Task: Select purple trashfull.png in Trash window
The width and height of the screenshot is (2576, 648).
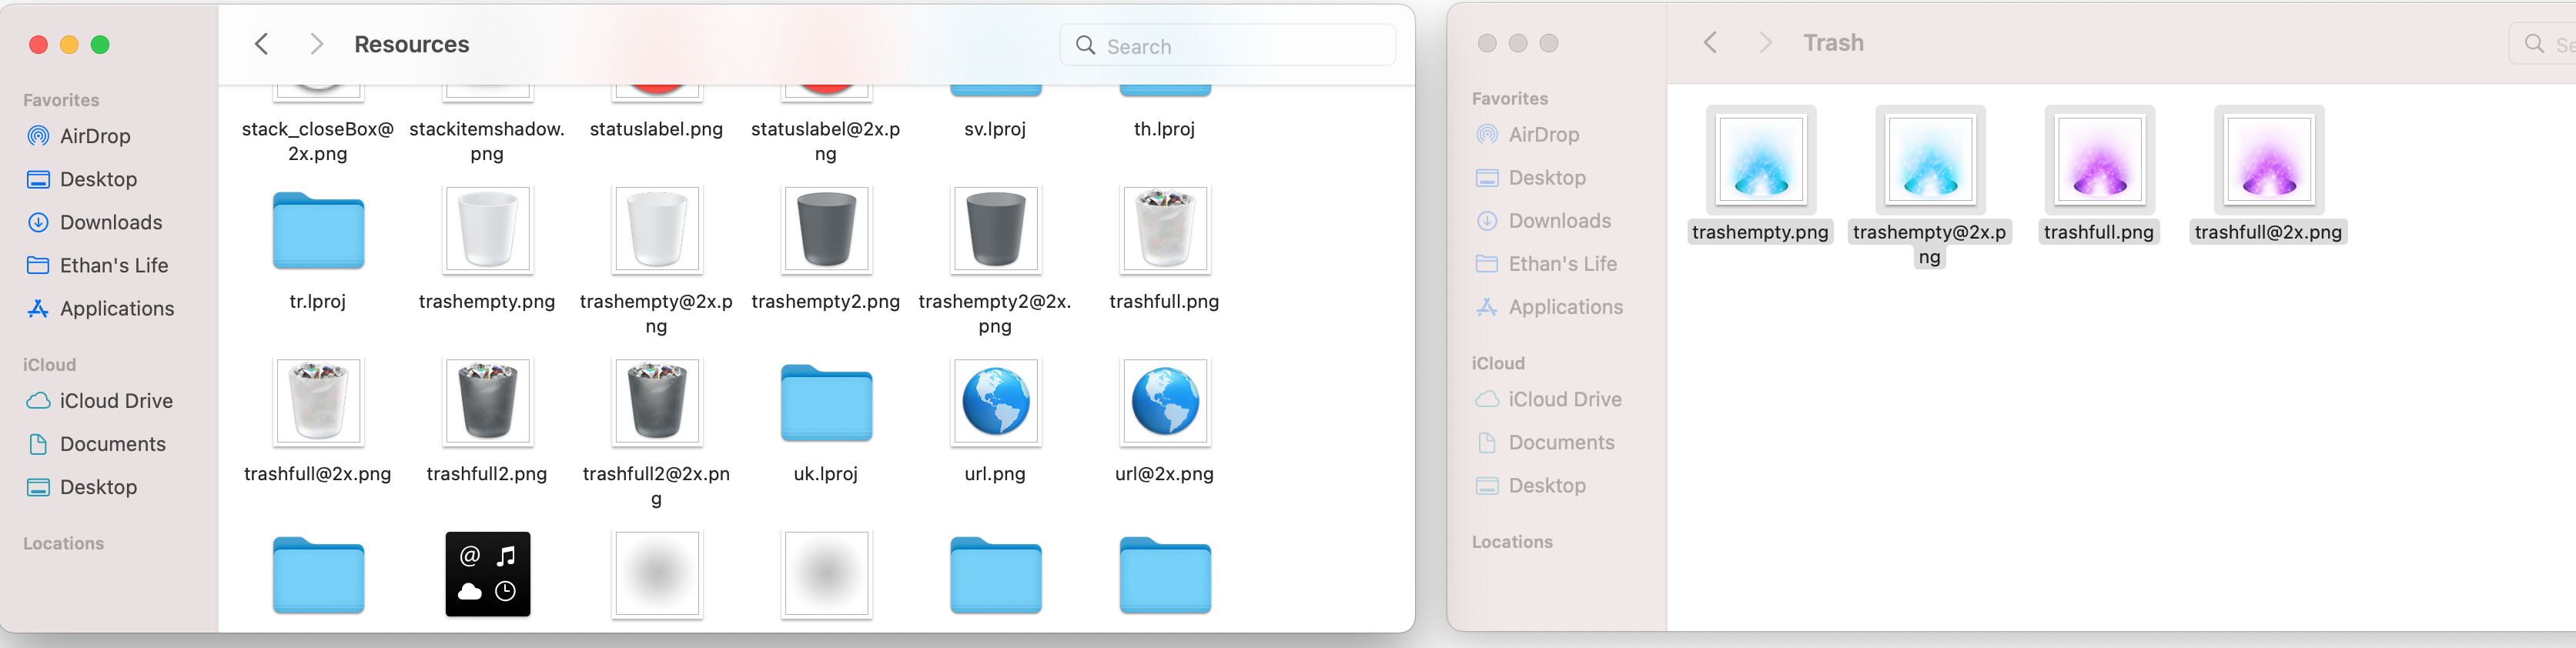Action: pos(2099,160)
